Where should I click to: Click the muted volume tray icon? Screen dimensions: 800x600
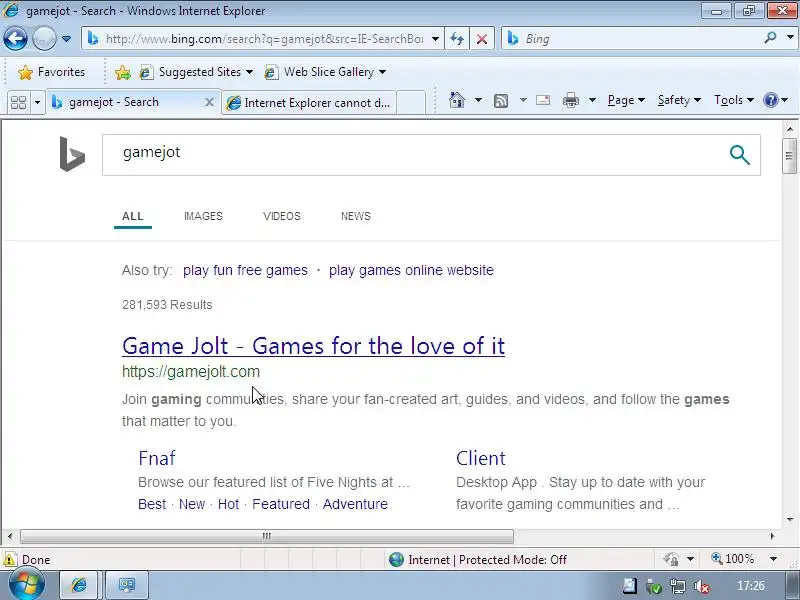pos(702,586)
